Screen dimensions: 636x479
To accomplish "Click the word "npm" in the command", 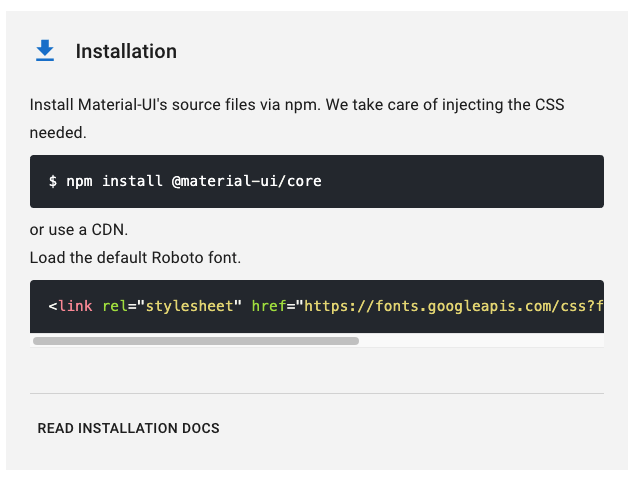I will click(80, 182).
